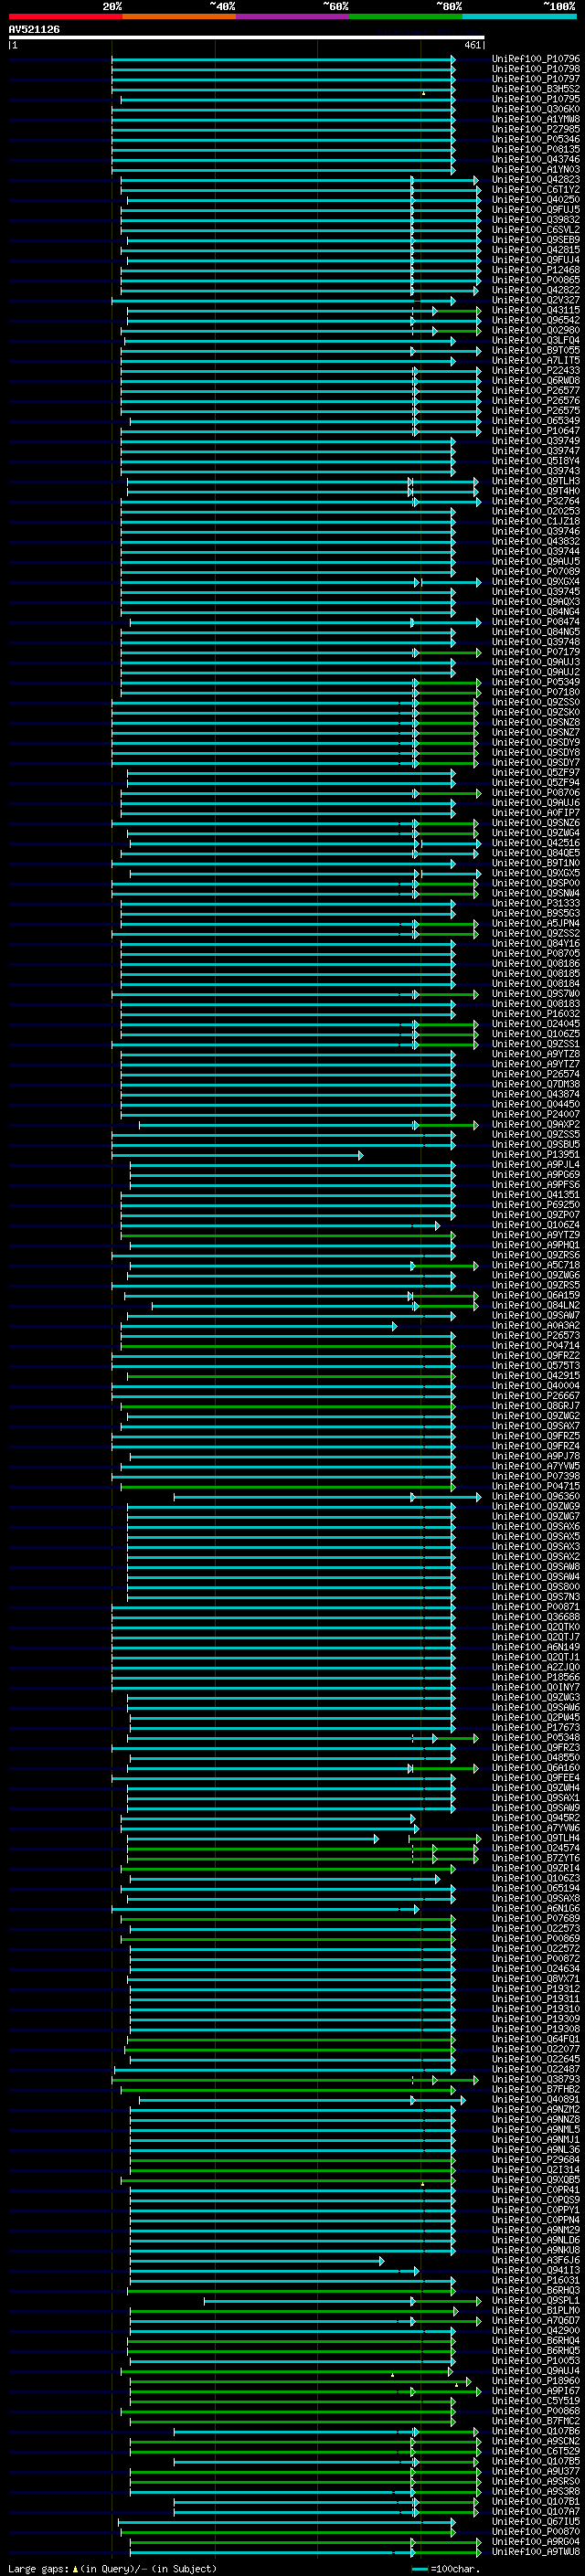
Task: Click the Large gaps legend text
Action: 112,2569
